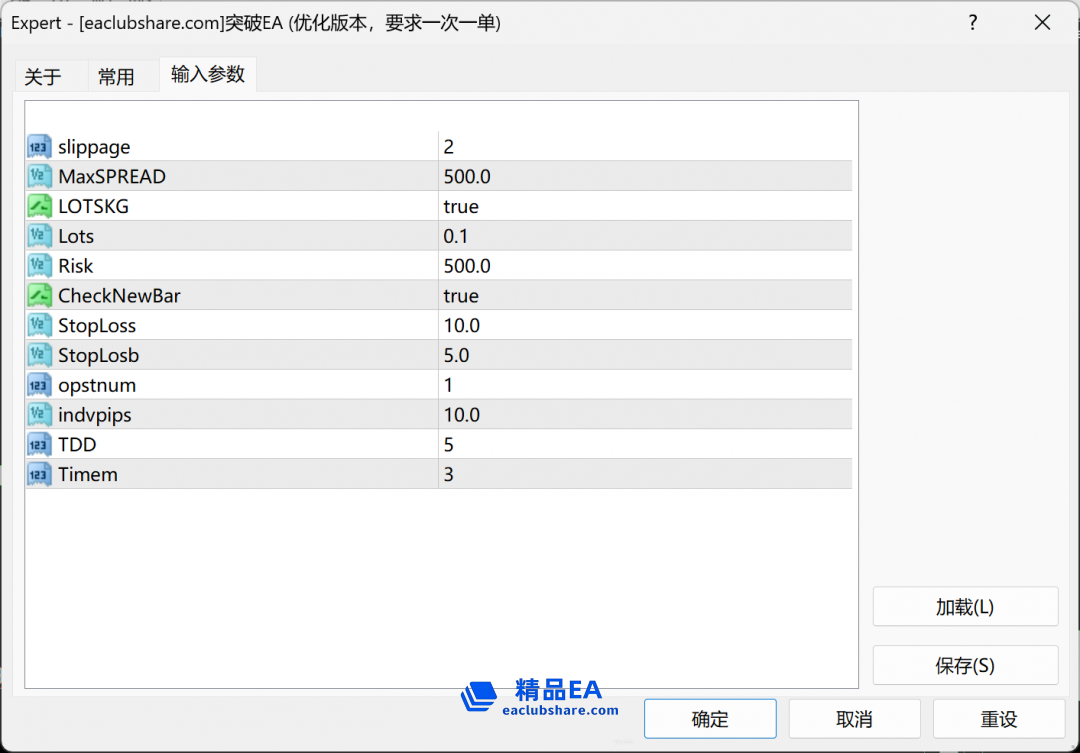Click the icon next to Lots parameter
The width and height of the screenshot is (1080, 753).
39,237
